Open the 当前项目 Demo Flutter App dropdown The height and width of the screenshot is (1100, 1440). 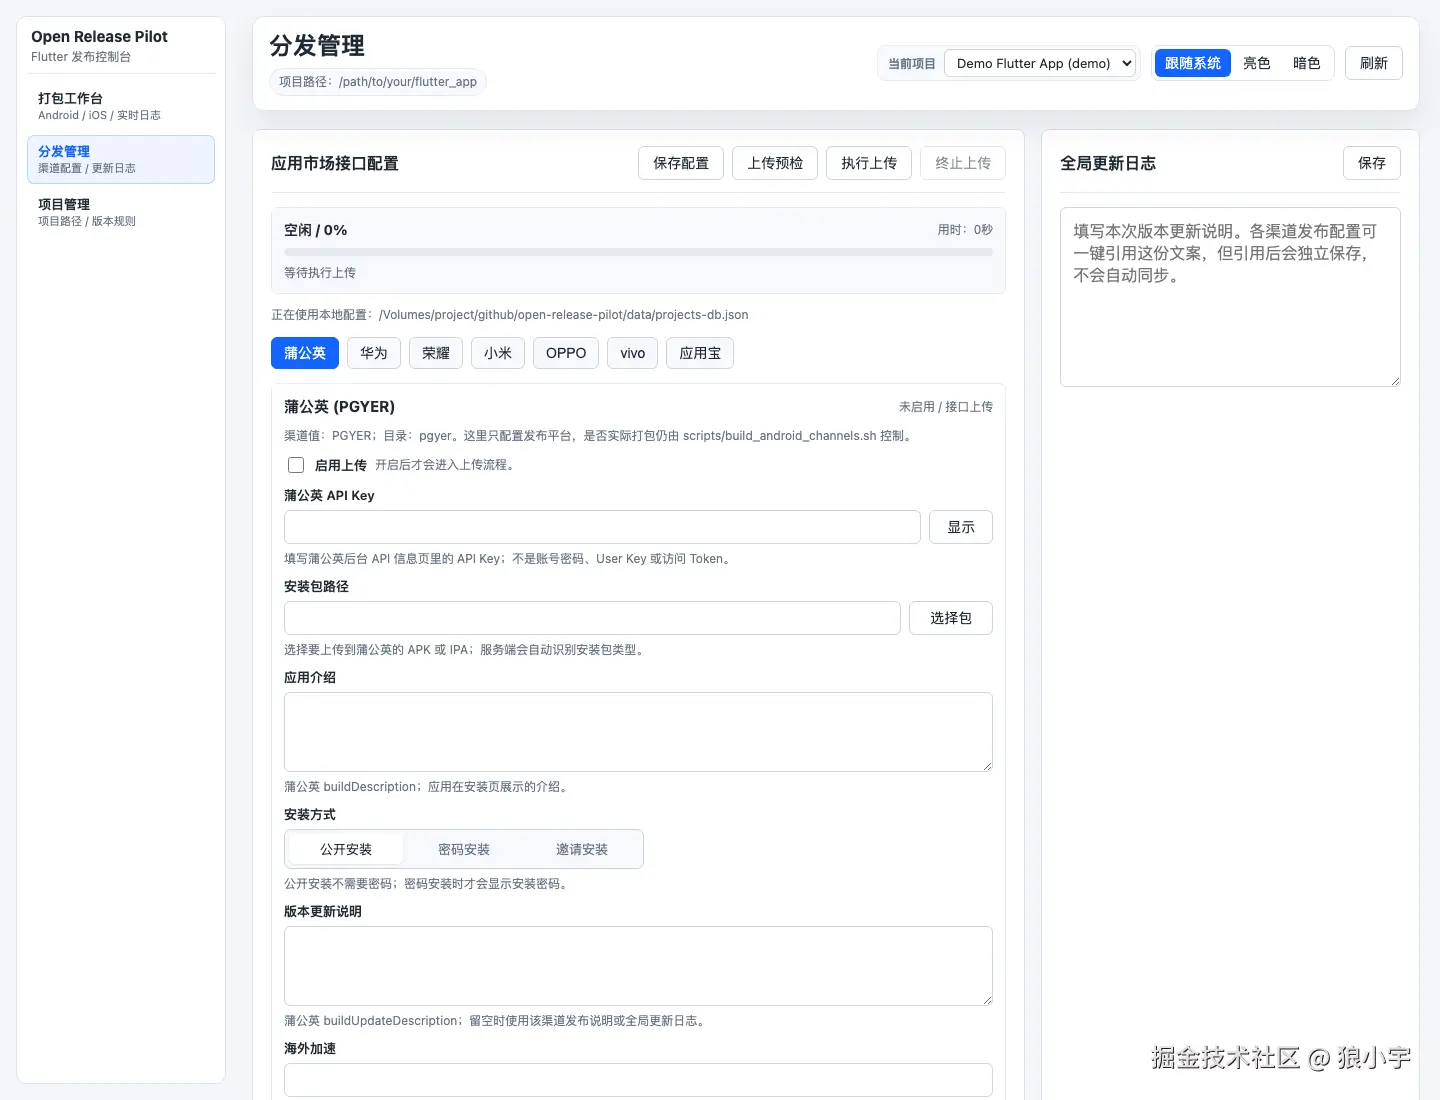(1040, 63)
